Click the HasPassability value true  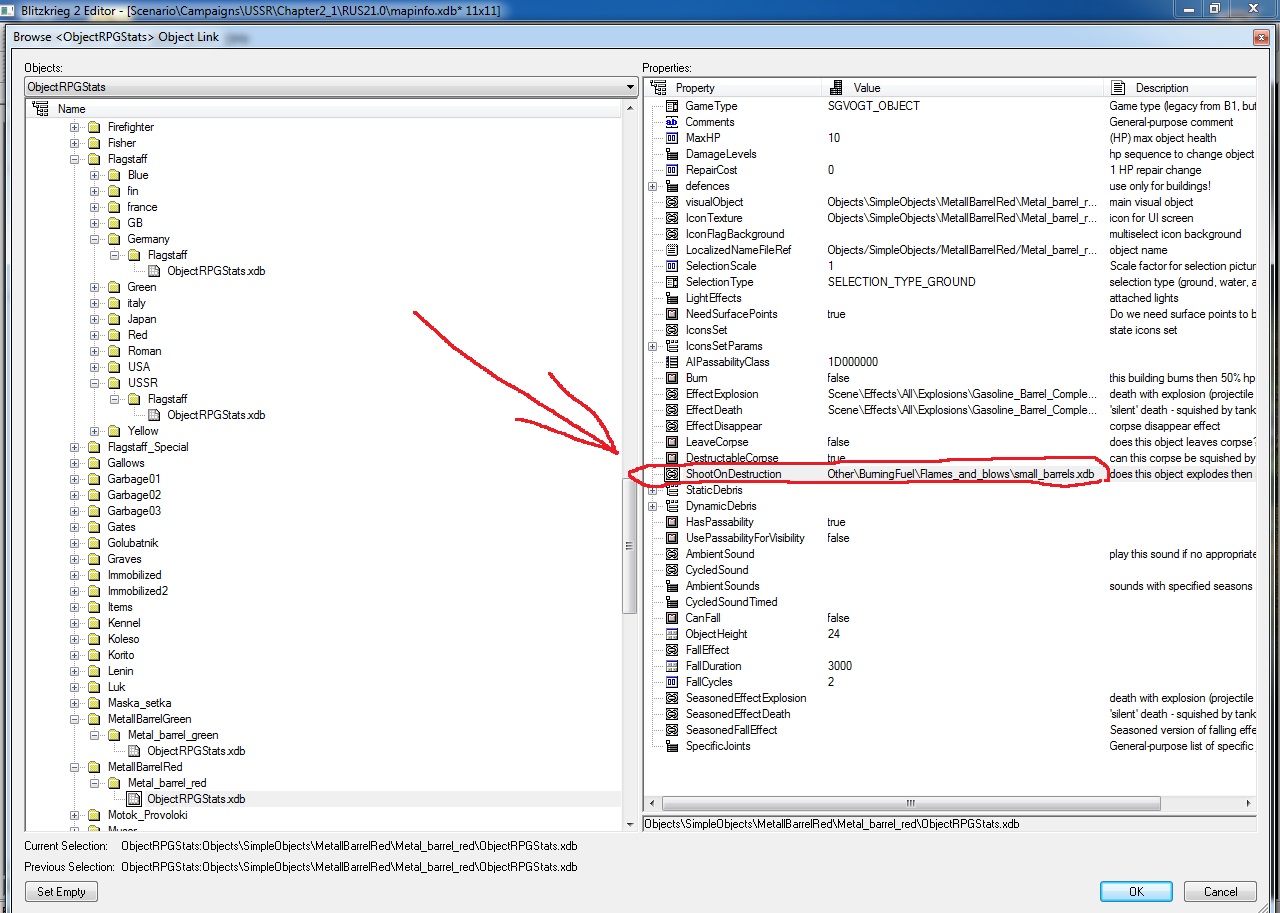tap(836, 522)
